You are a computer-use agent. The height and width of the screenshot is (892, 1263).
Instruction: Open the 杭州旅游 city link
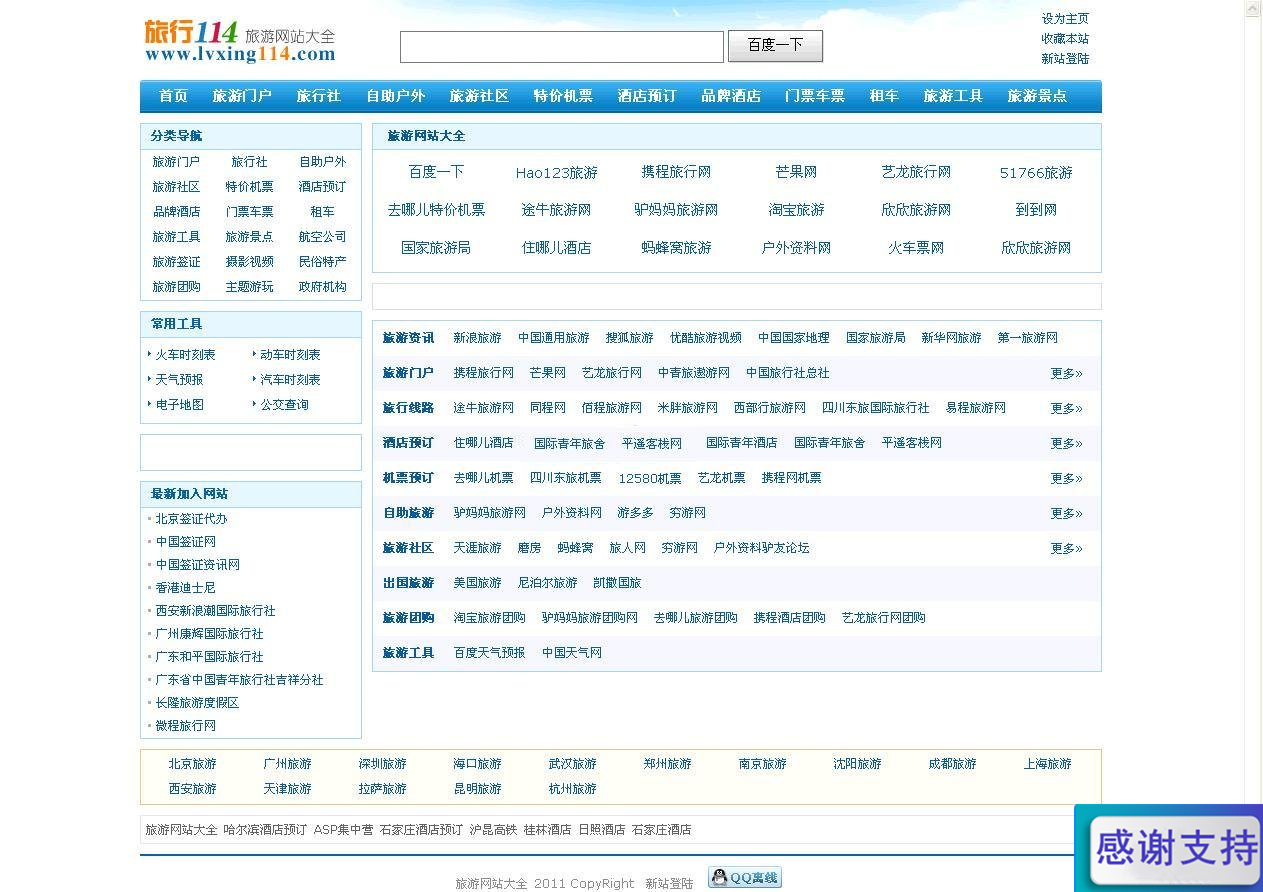(572, 789)
